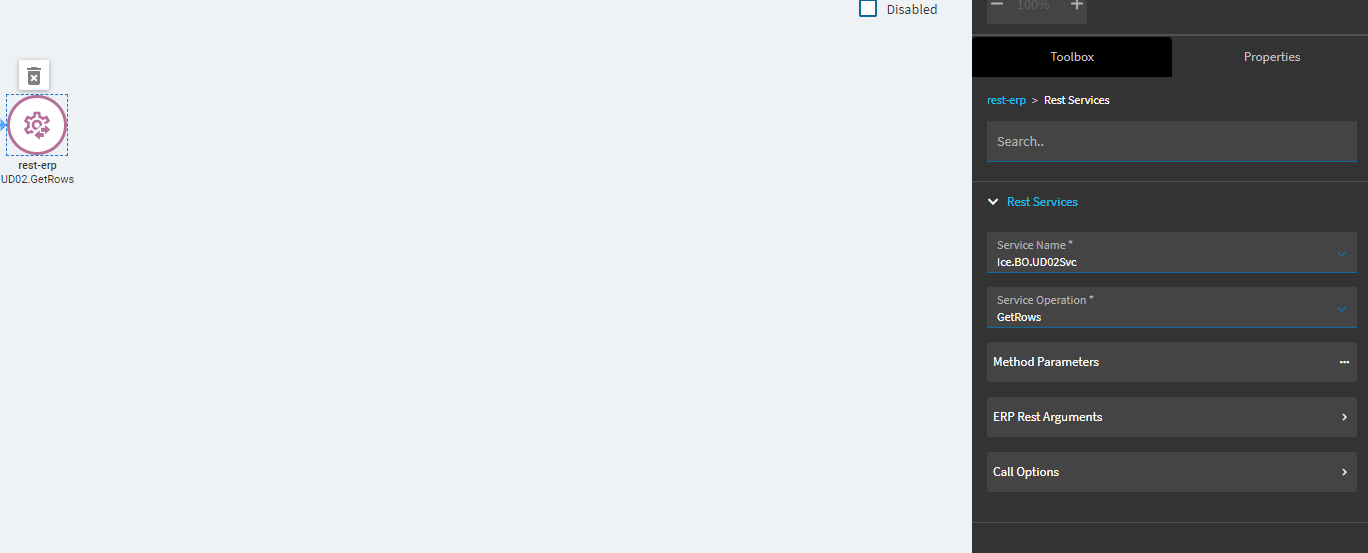Open the Service Operation dropdown arrow
Screen dimensions: 1368x553
1342,309
